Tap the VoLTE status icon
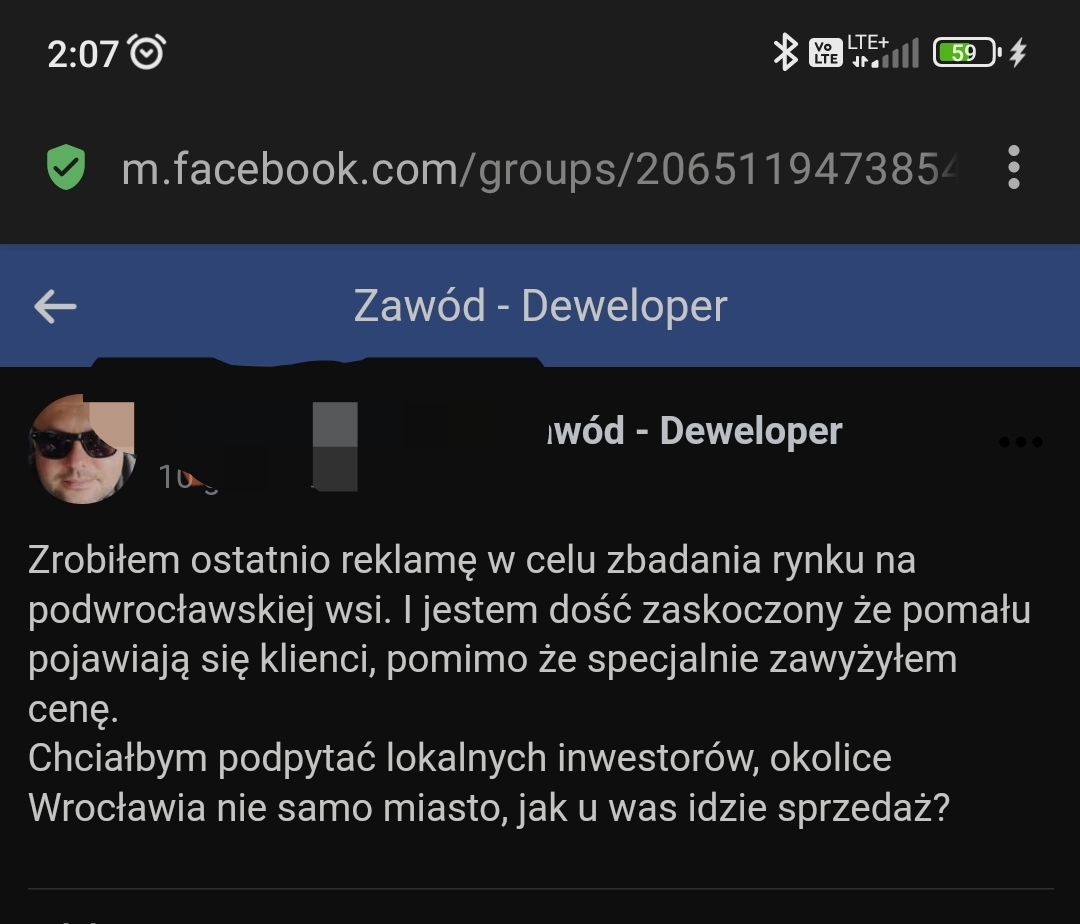 (825, 53)
